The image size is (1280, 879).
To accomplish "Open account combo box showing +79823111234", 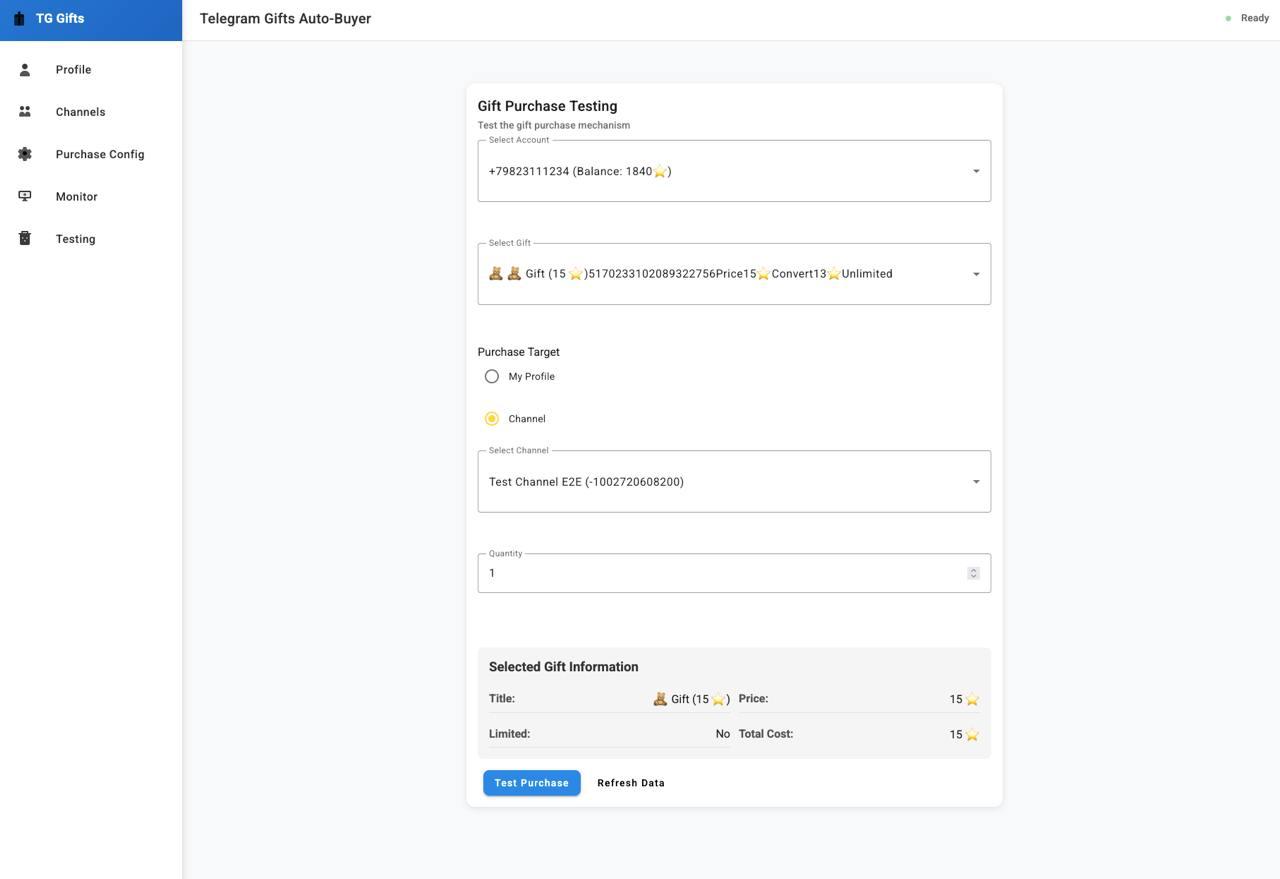I will [734, 171].
